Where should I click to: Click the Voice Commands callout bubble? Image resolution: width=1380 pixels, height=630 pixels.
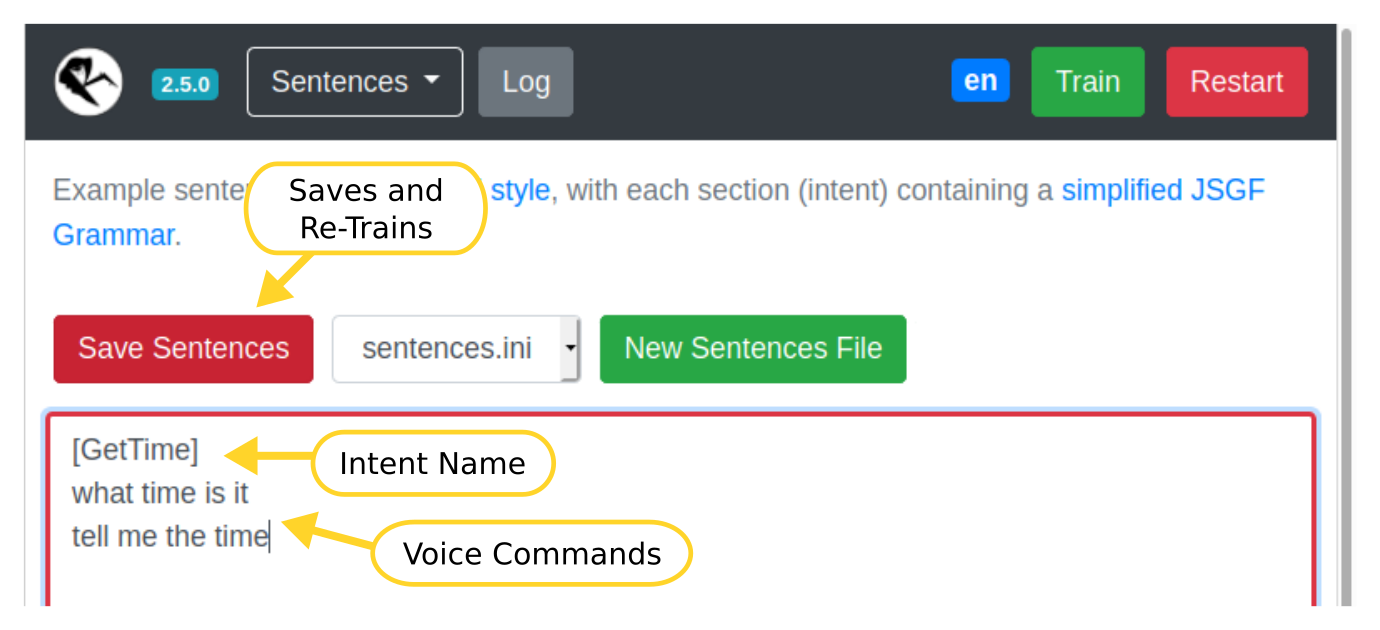point(531,552)
